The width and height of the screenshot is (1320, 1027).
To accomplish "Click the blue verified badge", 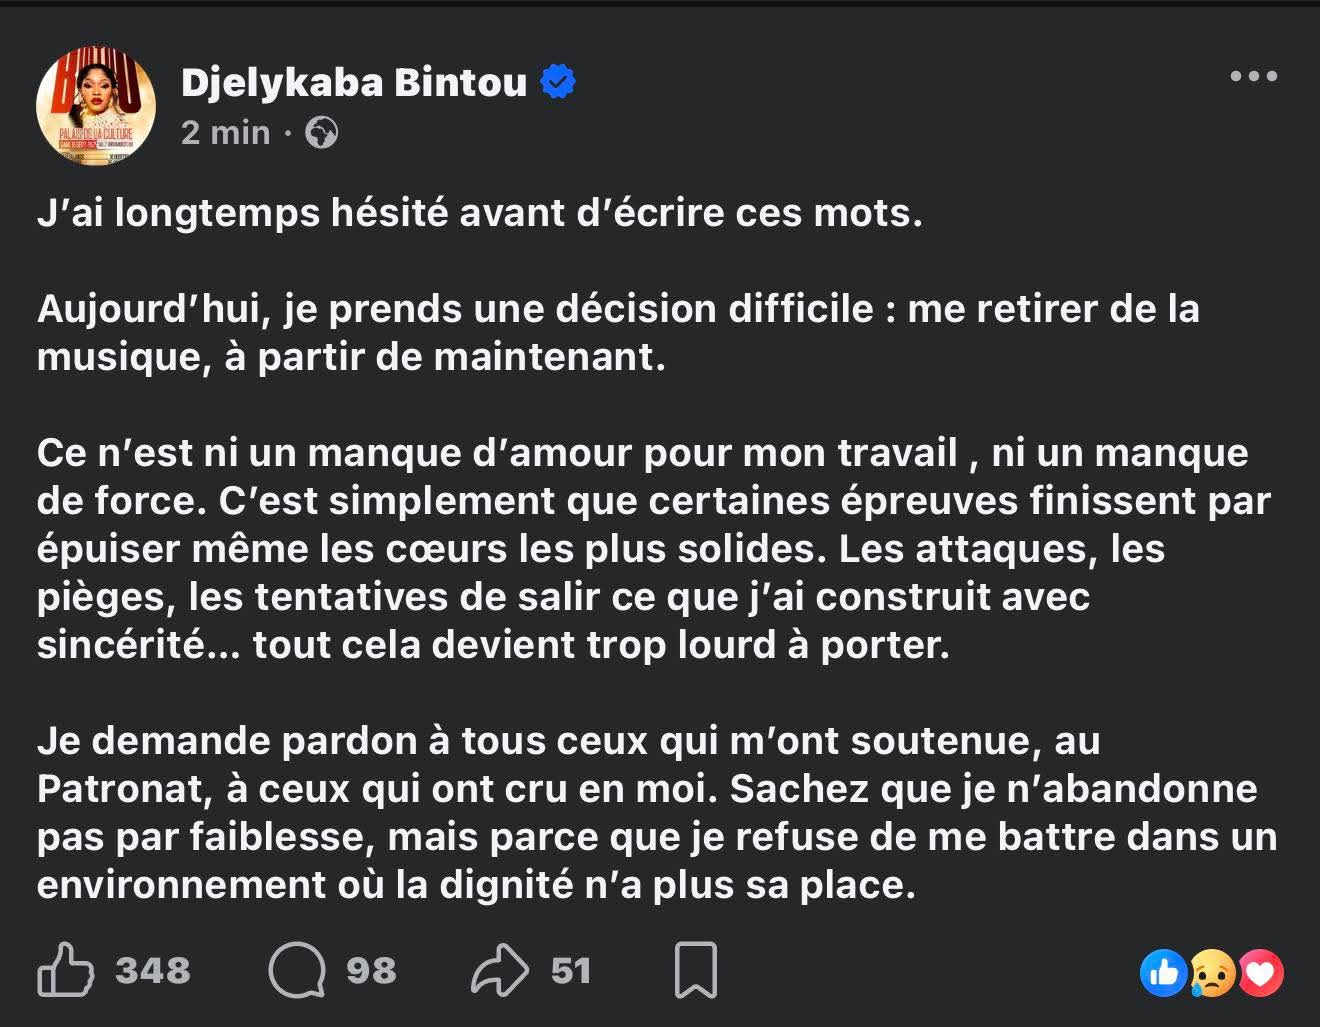I will click(558, 82).
